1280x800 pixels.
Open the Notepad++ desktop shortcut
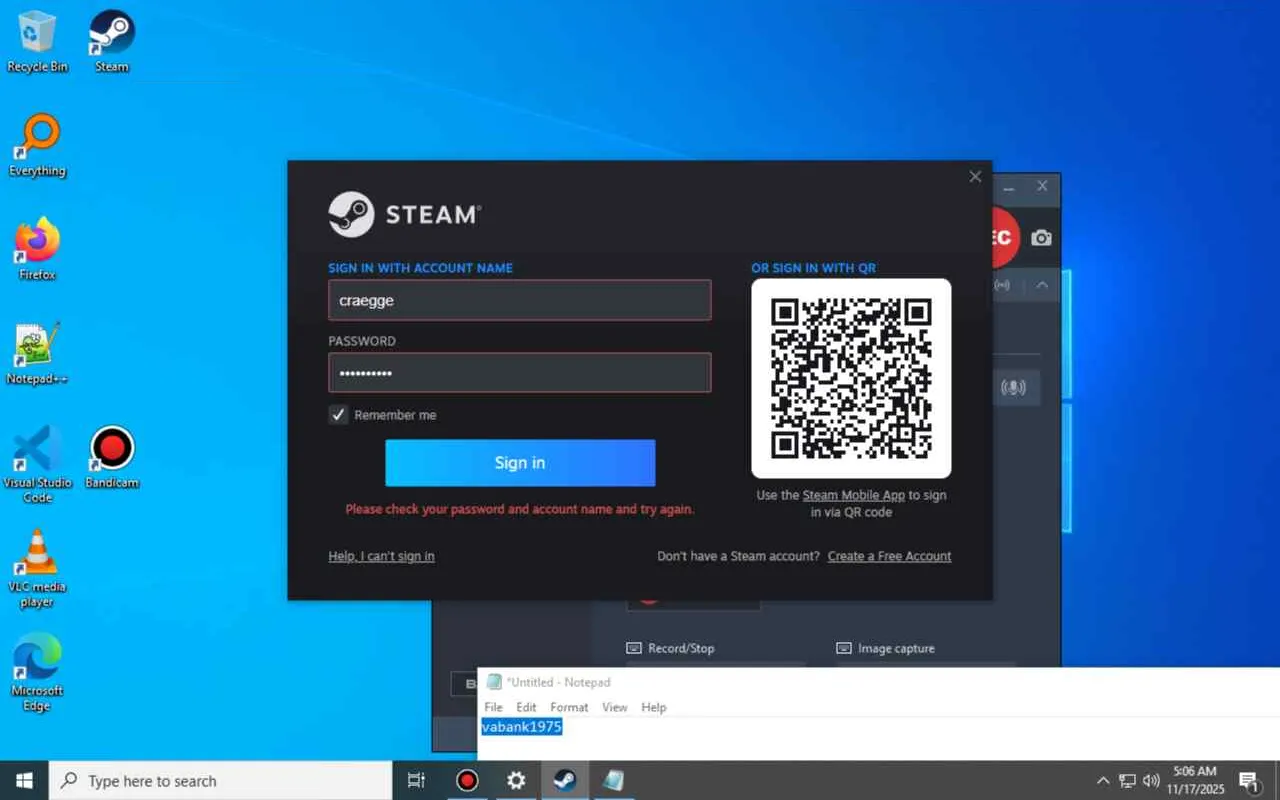pos(37,353)
